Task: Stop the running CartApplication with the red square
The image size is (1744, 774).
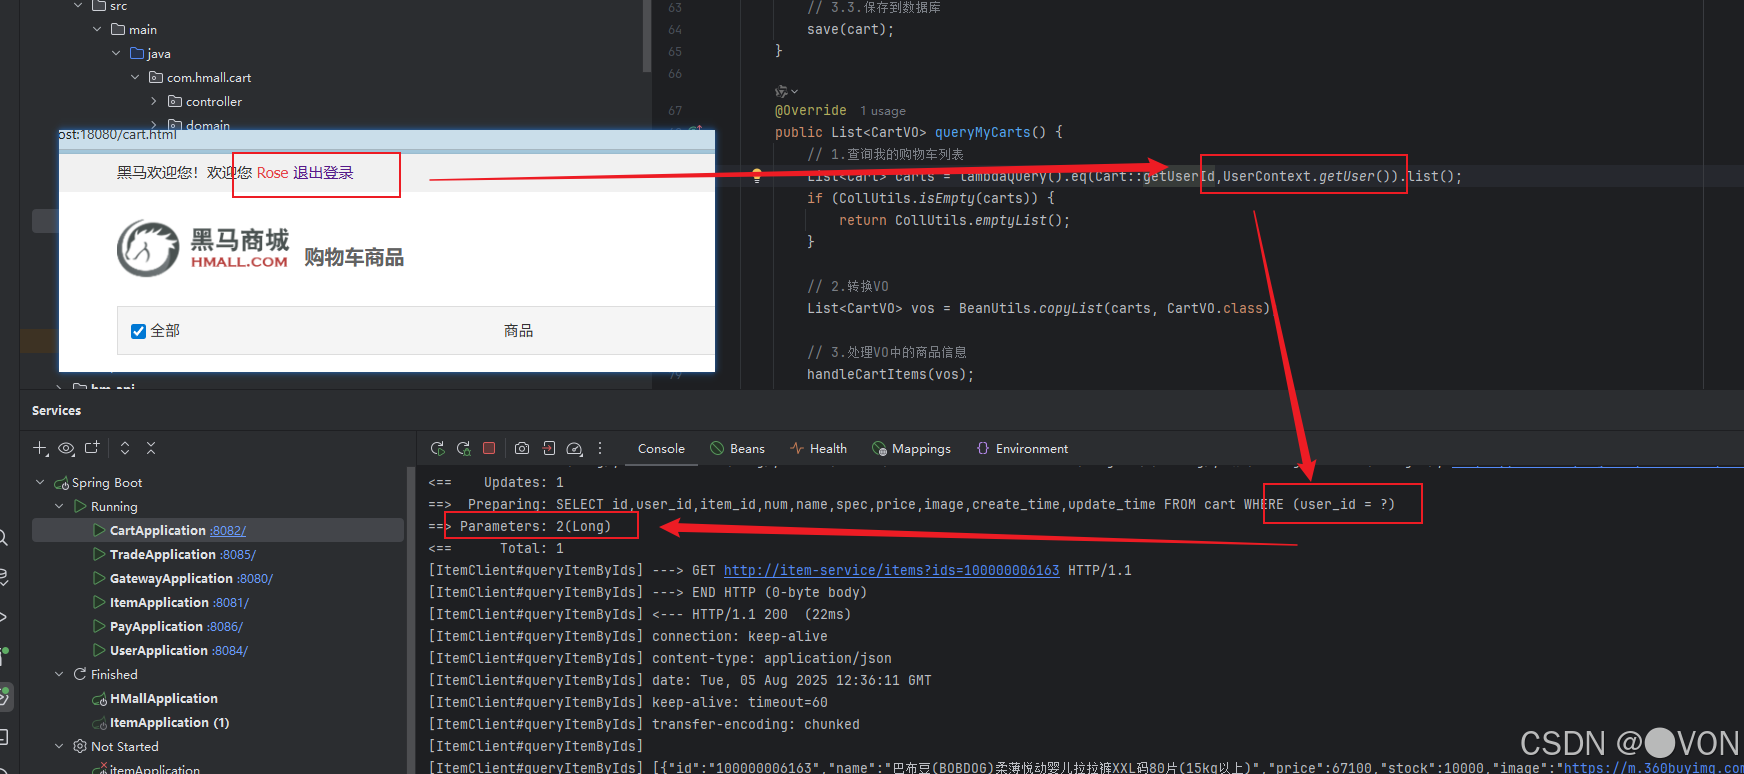Action: [x=489, y=448]
